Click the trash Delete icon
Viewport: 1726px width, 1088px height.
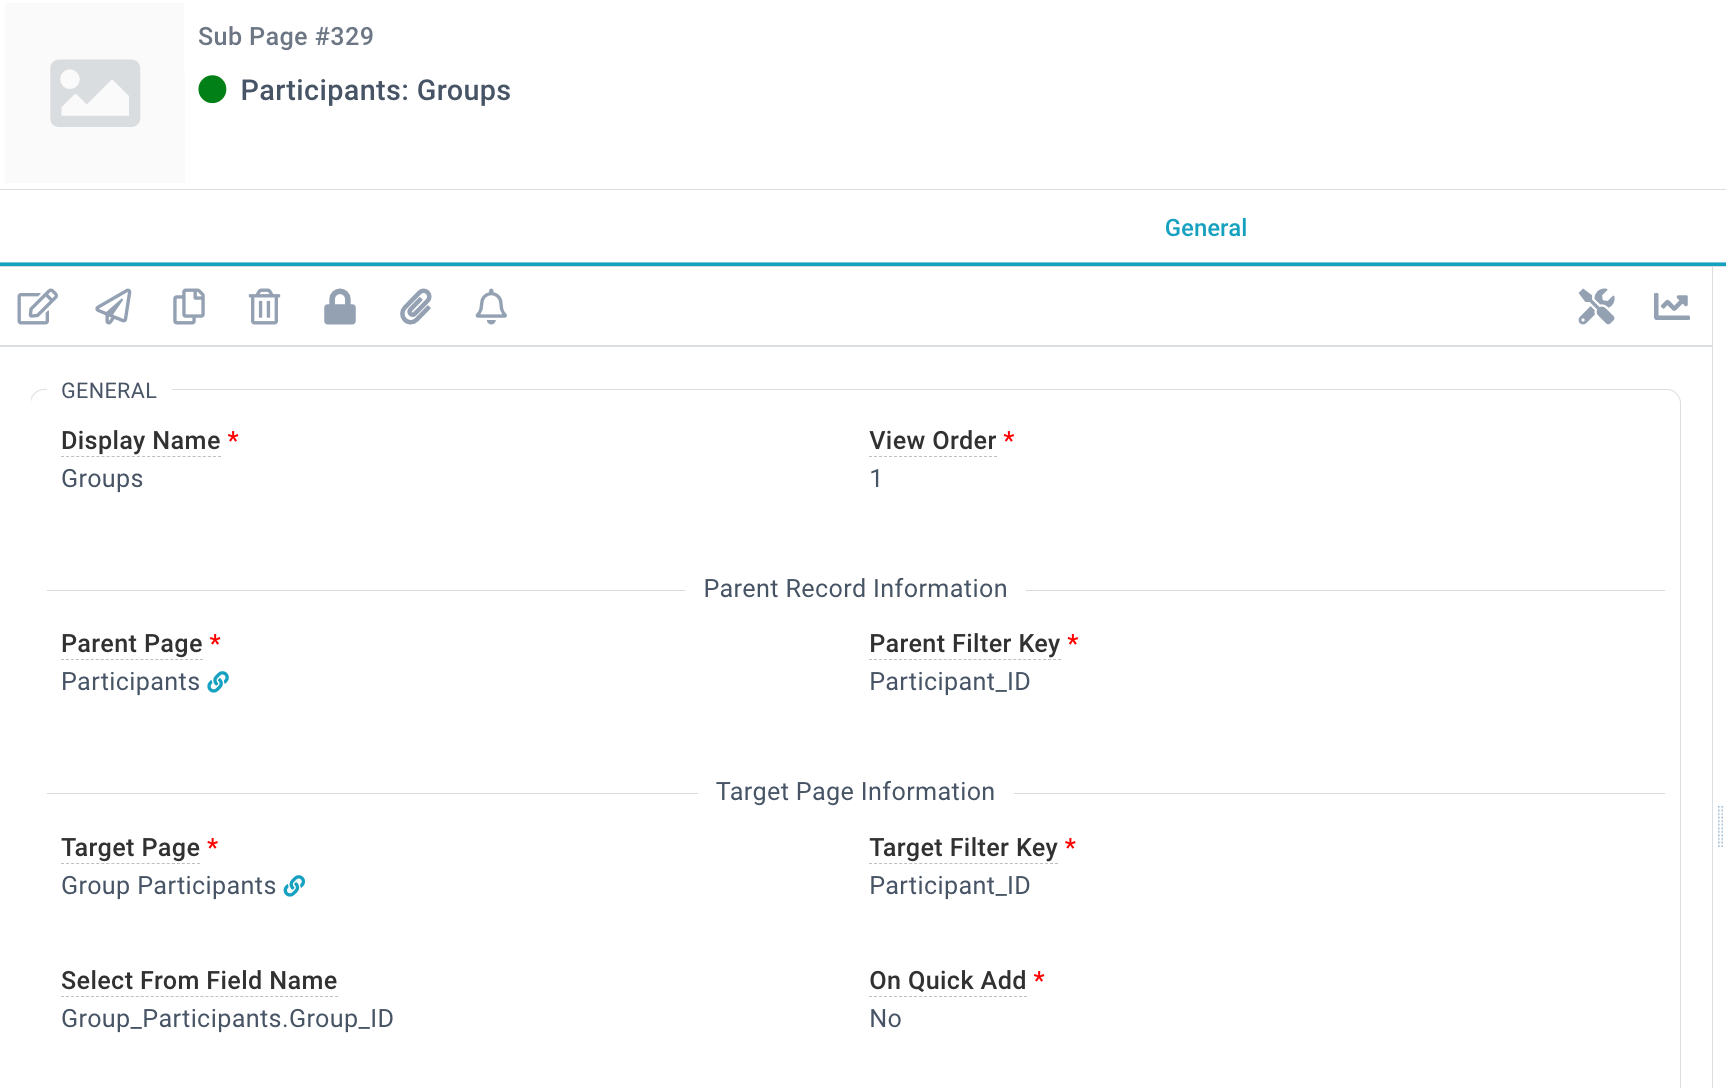point(264,307)
